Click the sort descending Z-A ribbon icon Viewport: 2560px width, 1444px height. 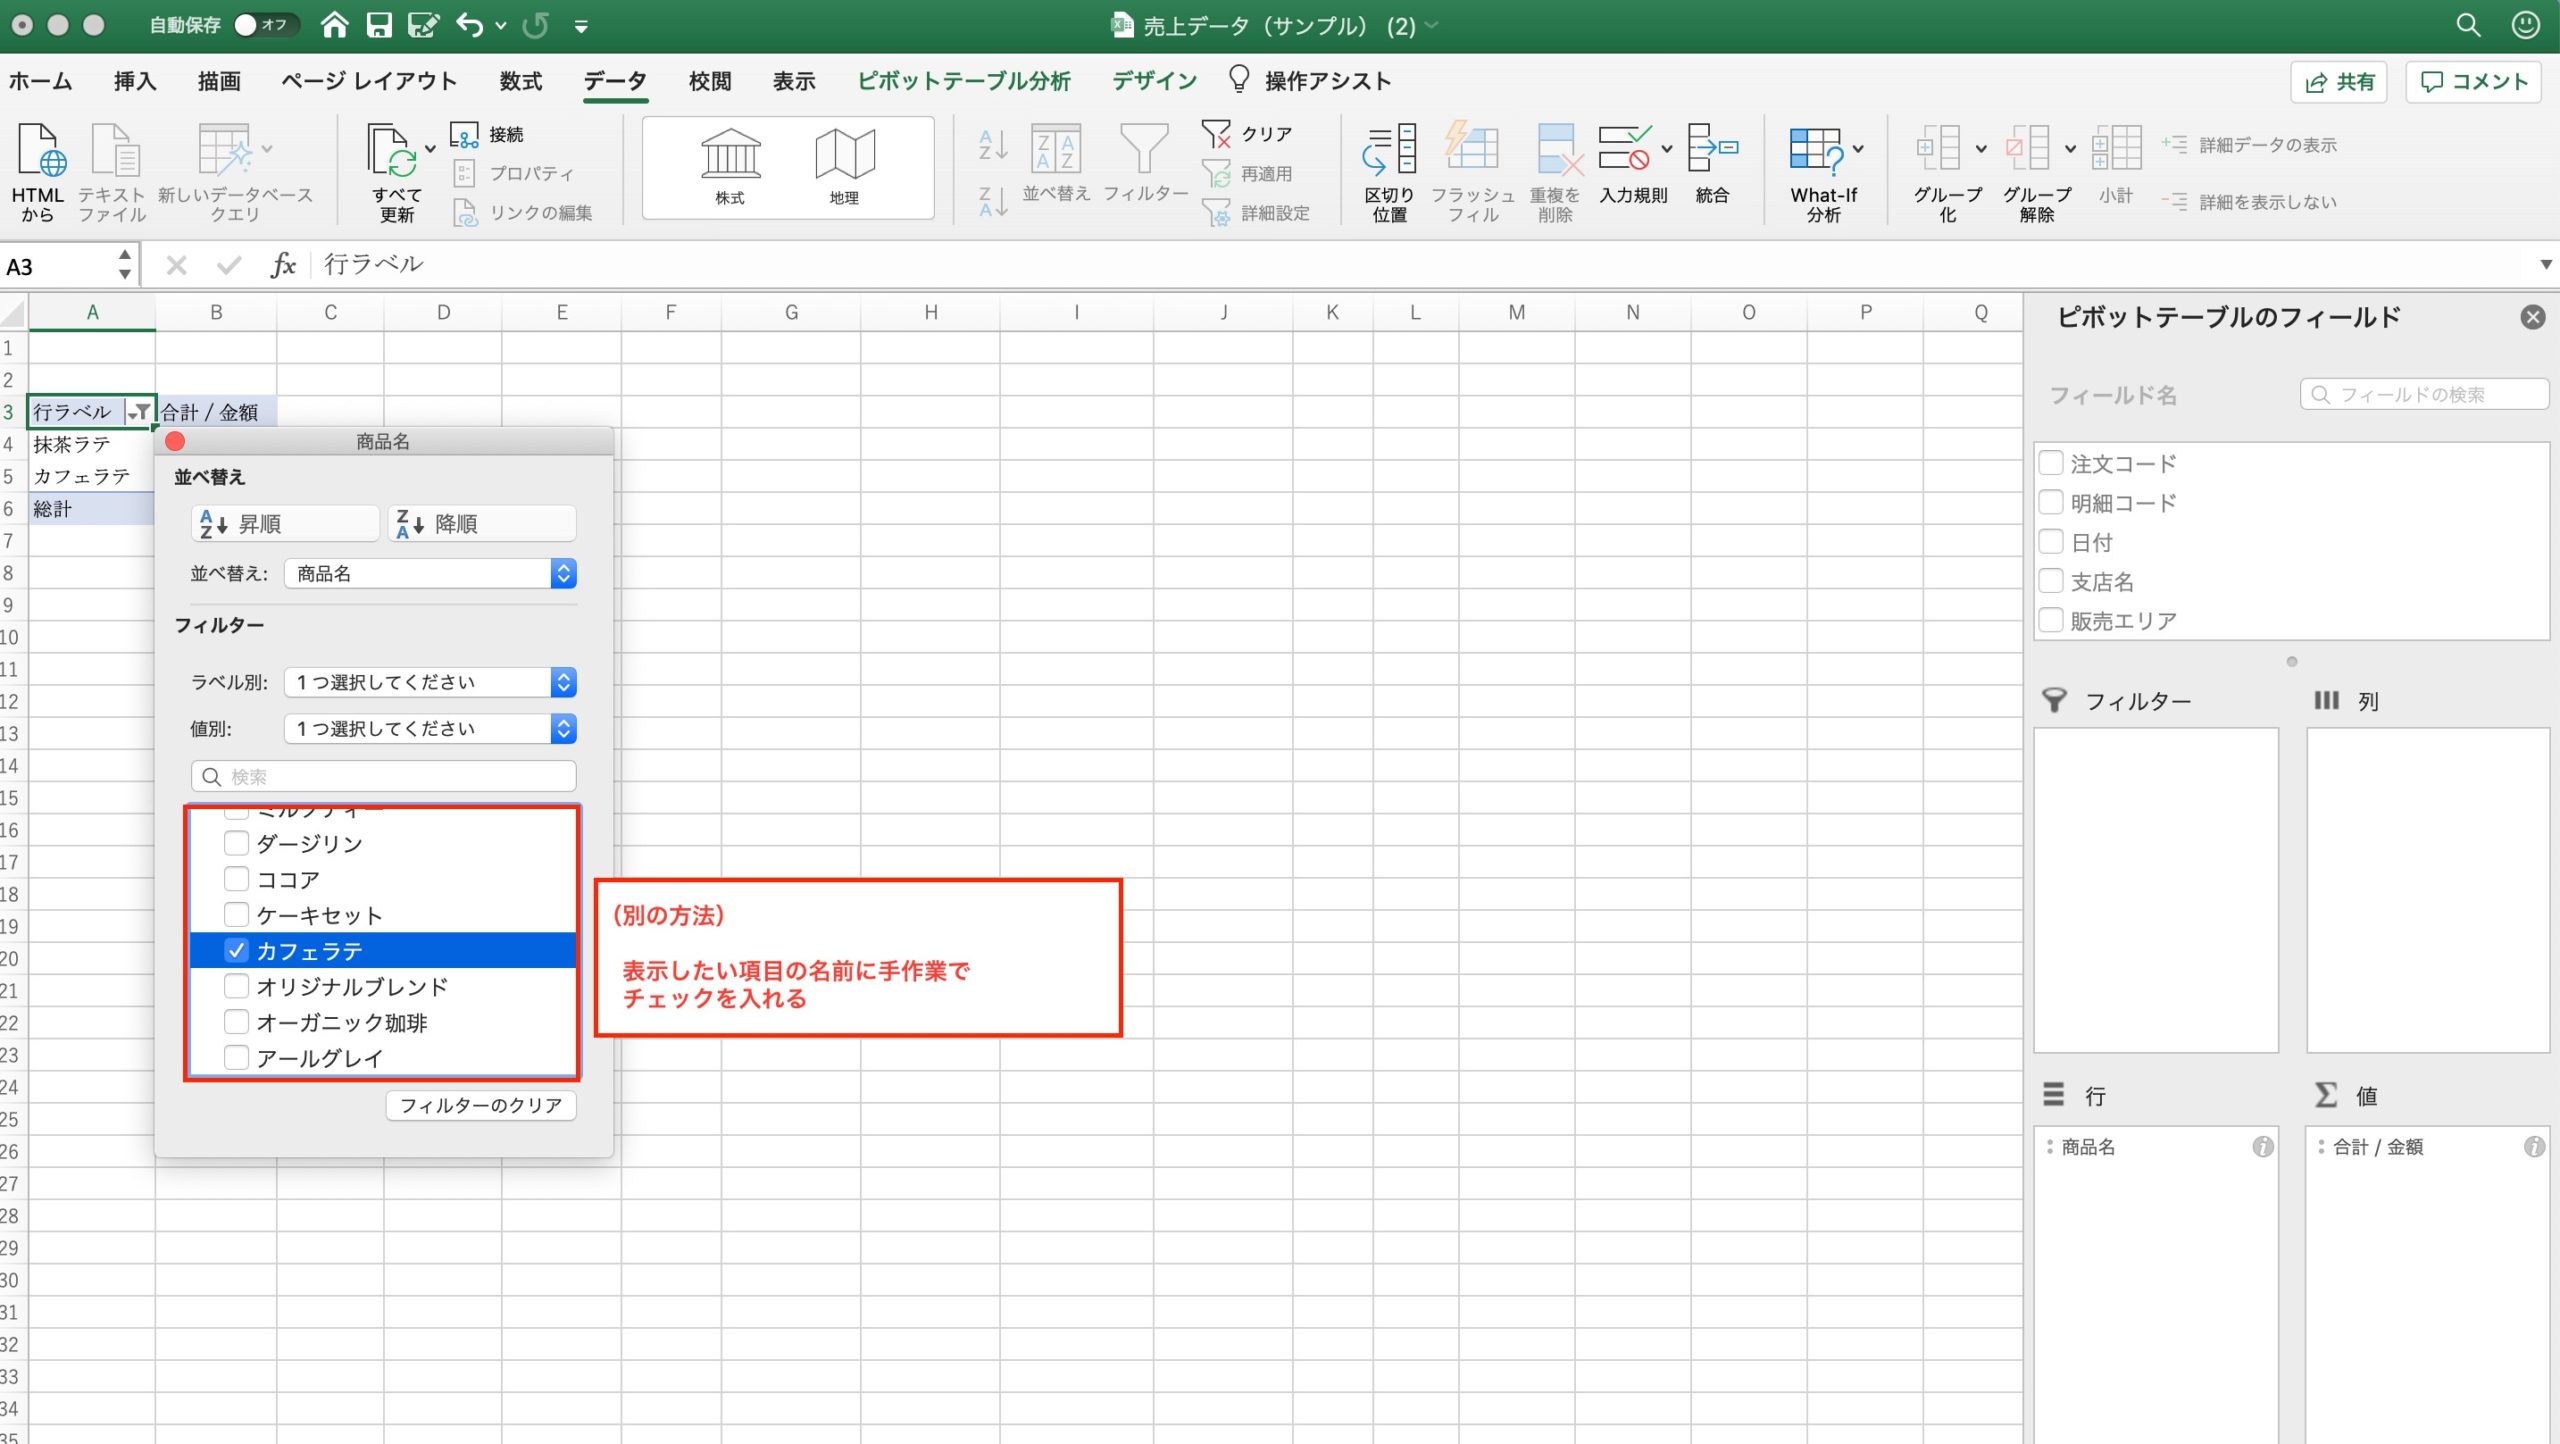(992, 201)
